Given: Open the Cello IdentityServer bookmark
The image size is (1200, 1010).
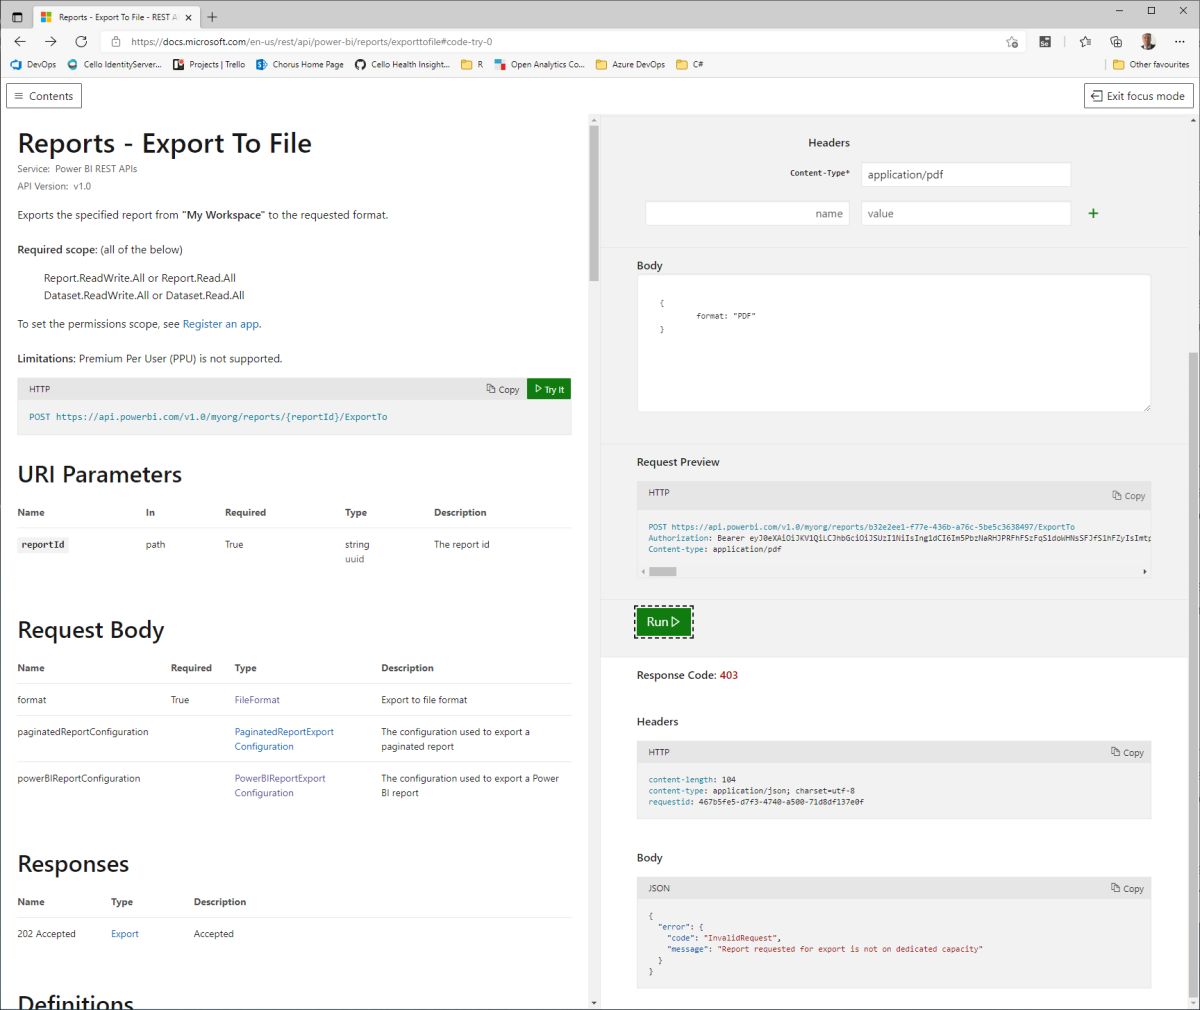Looking at the screenshot, I should [x=114, y=64].
